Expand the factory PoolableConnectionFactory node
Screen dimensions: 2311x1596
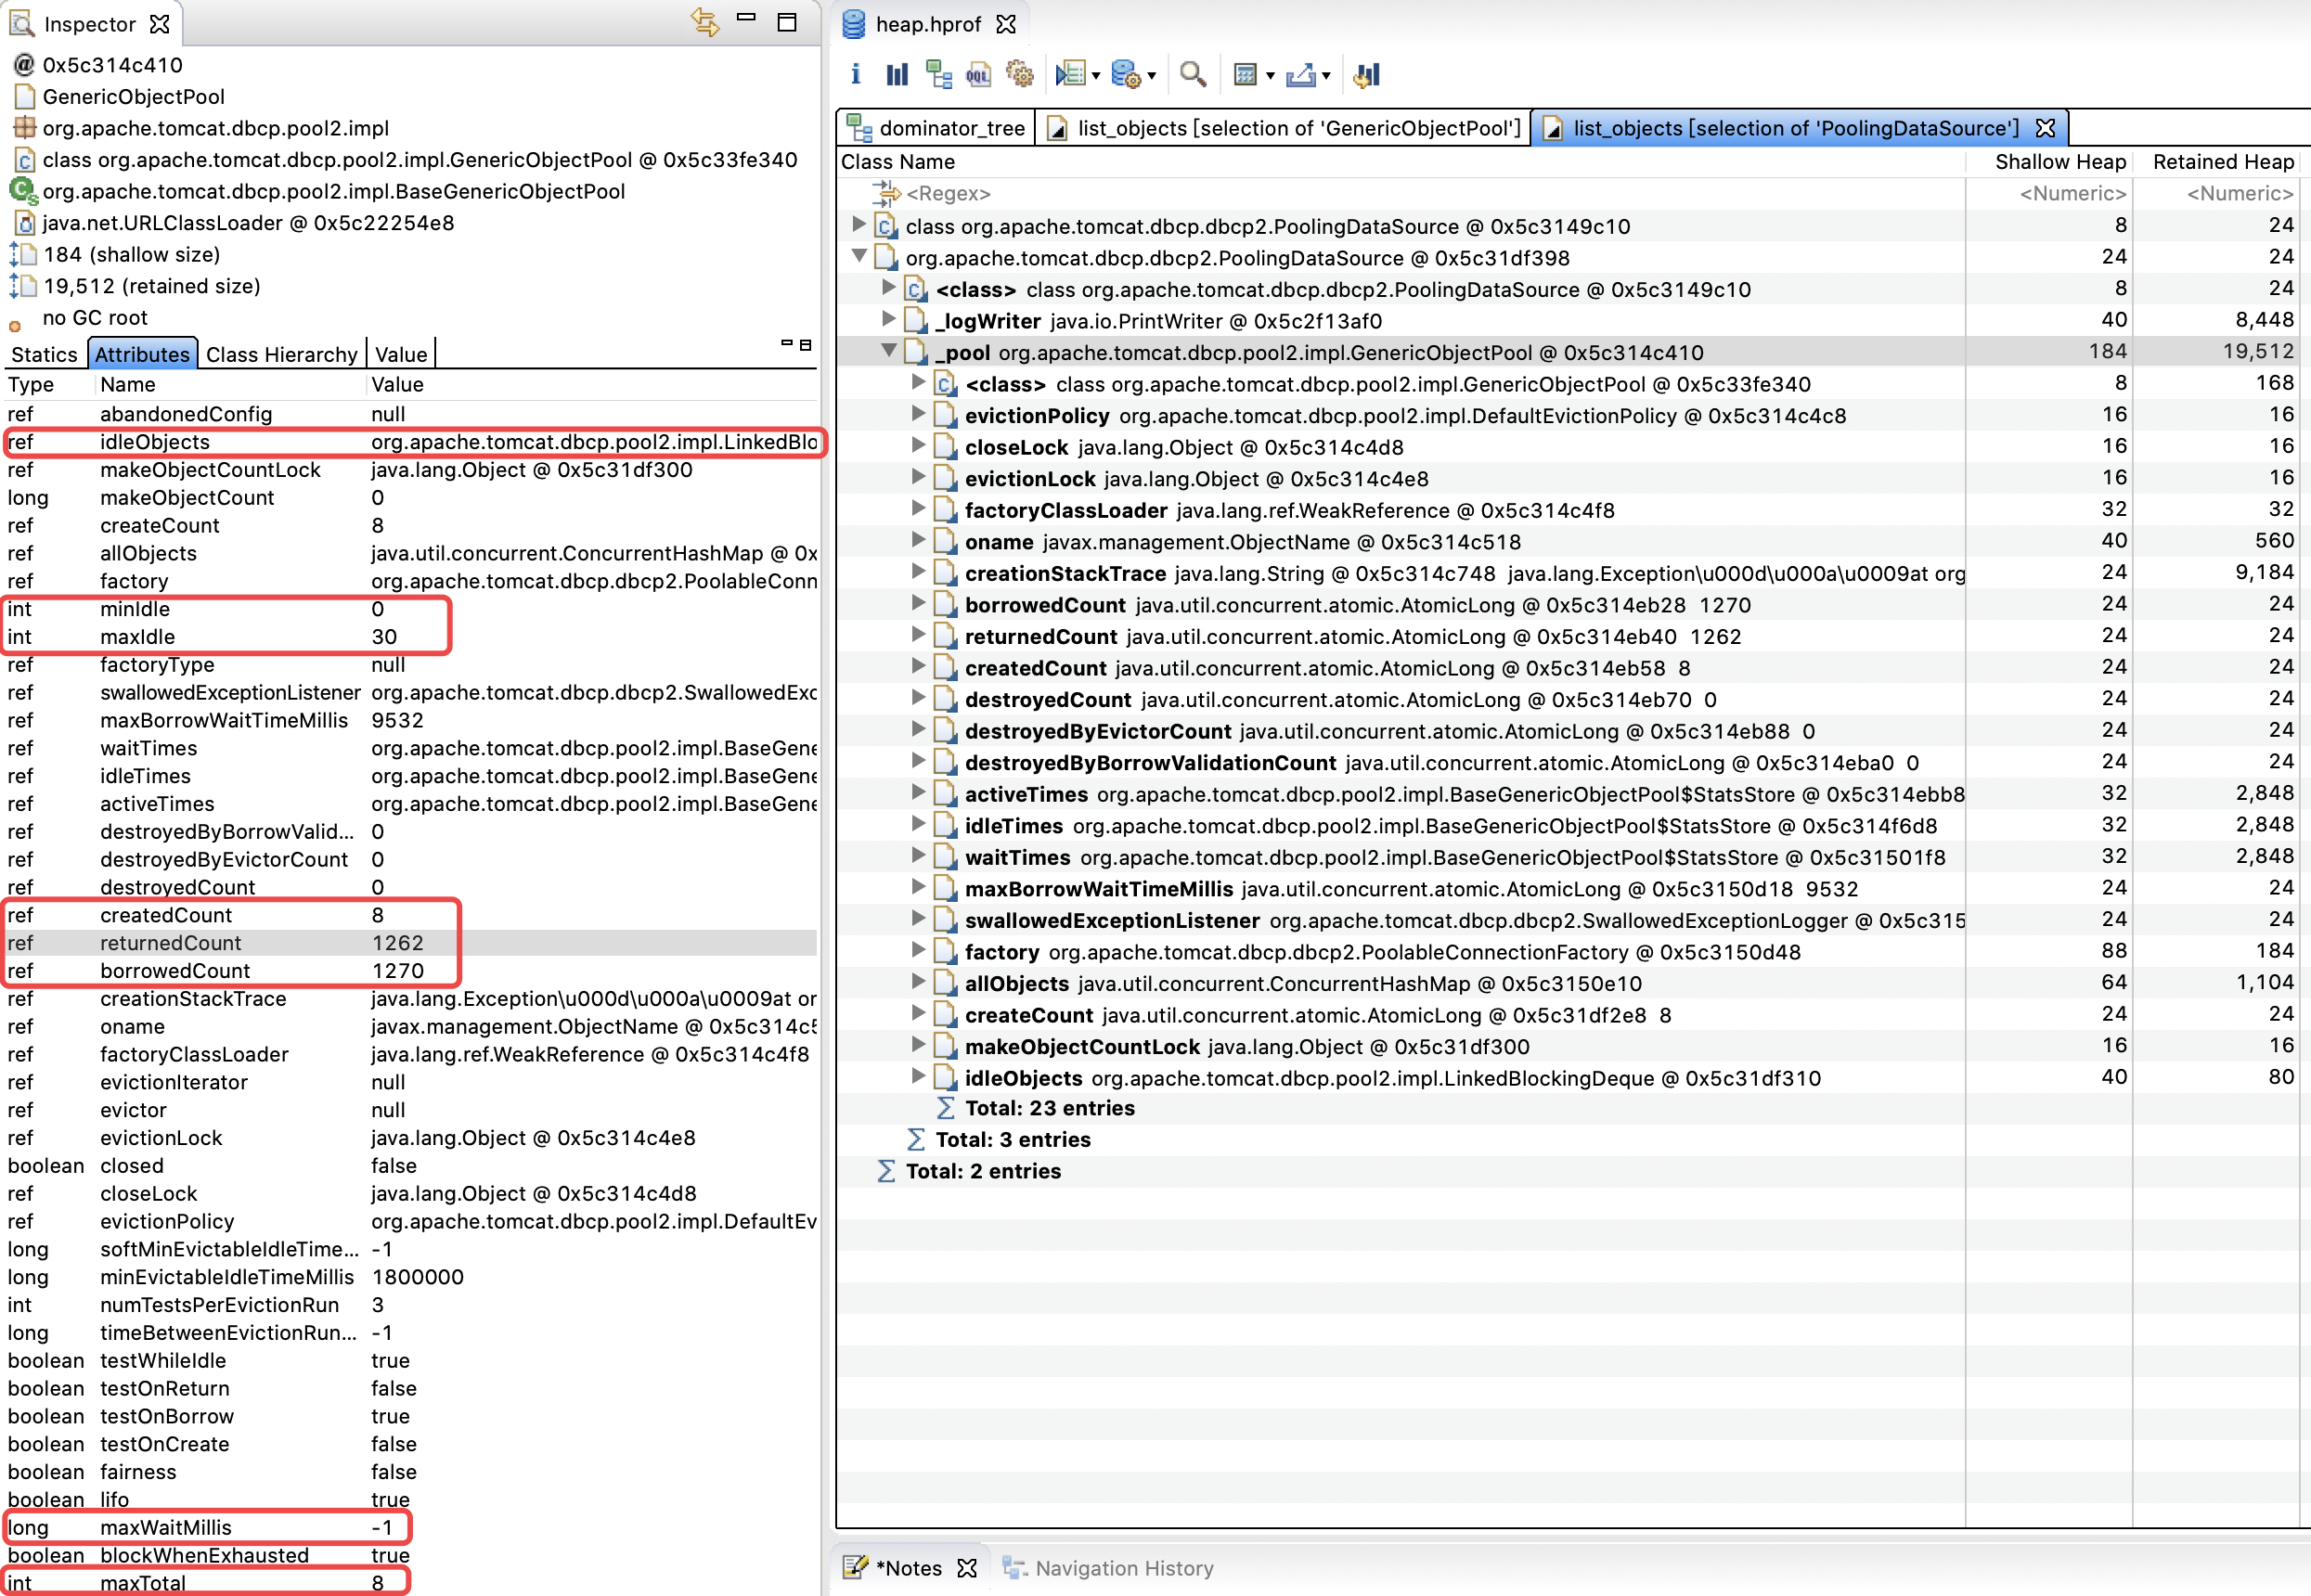tap(918, 949)
